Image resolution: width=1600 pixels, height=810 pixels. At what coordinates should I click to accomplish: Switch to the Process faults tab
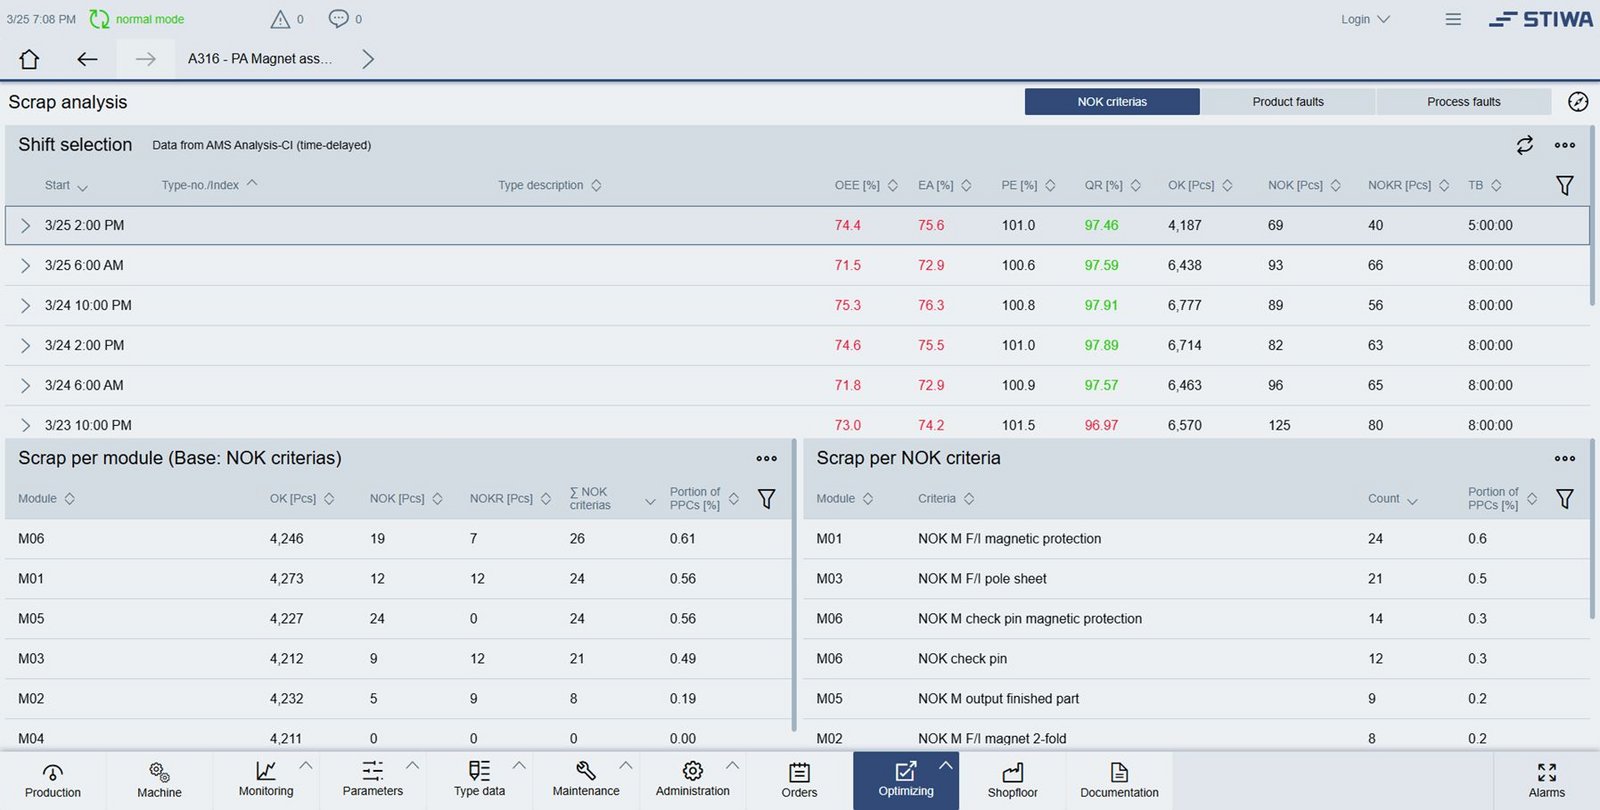coord(1463,102)
